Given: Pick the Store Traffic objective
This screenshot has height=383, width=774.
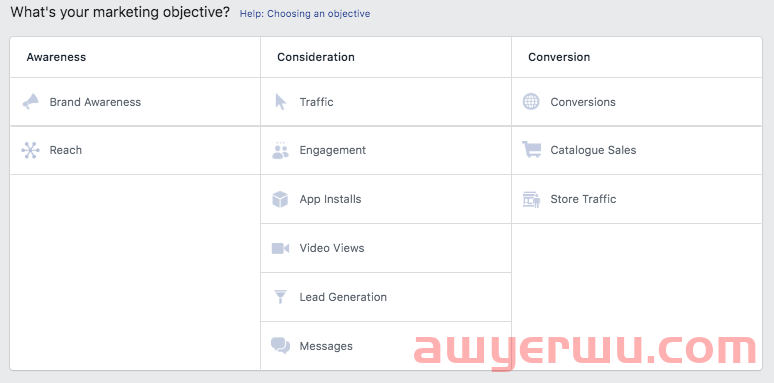Looking at the screenshot, I should [x=637, y=199].
